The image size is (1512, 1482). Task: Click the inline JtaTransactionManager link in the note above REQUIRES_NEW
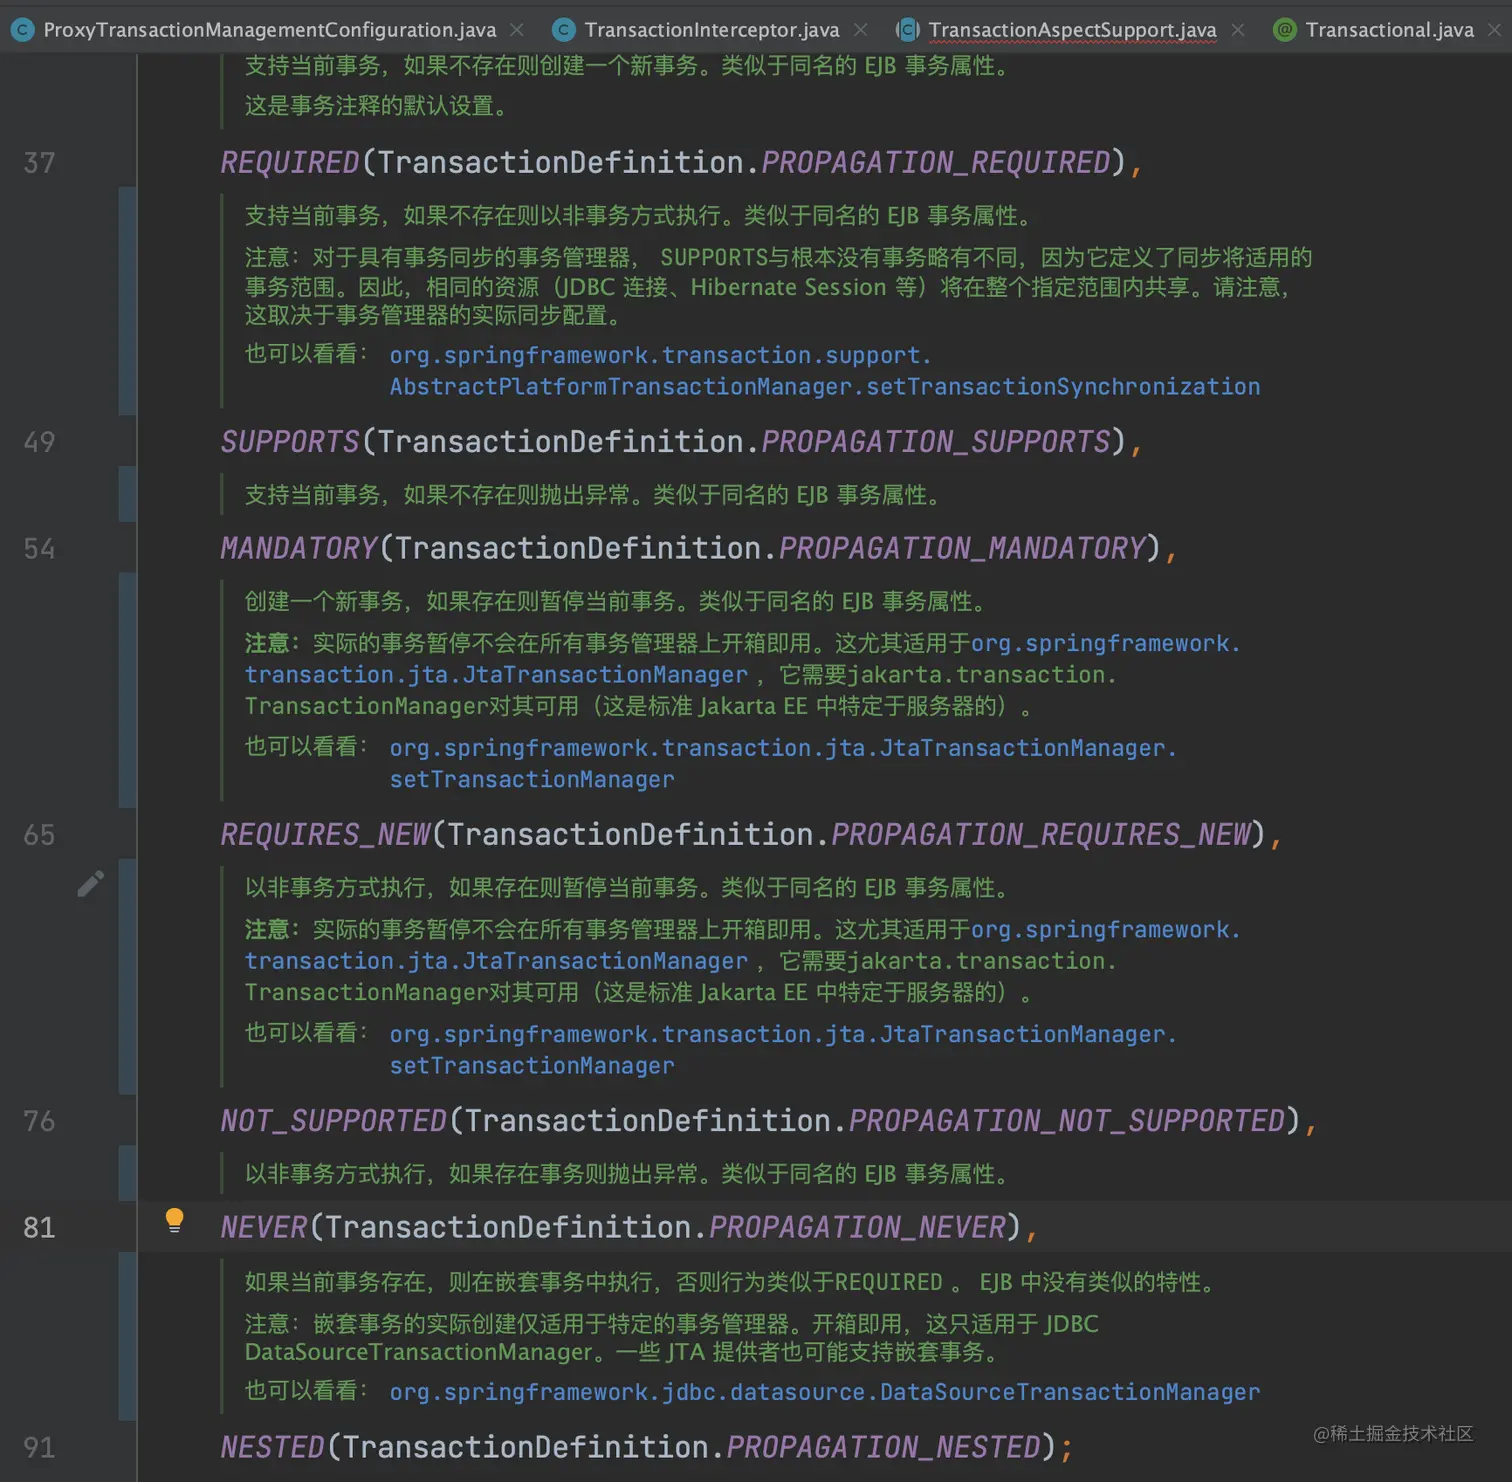[496, 675]
